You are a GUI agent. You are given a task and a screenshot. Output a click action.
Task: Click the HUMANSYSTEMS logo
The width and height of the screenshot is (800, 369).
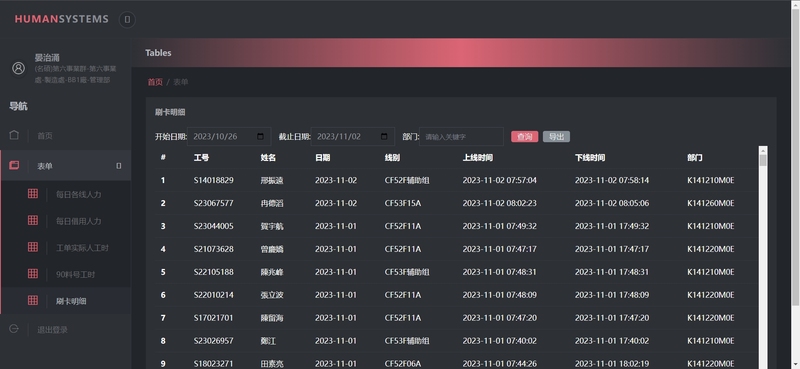point(62,19)
